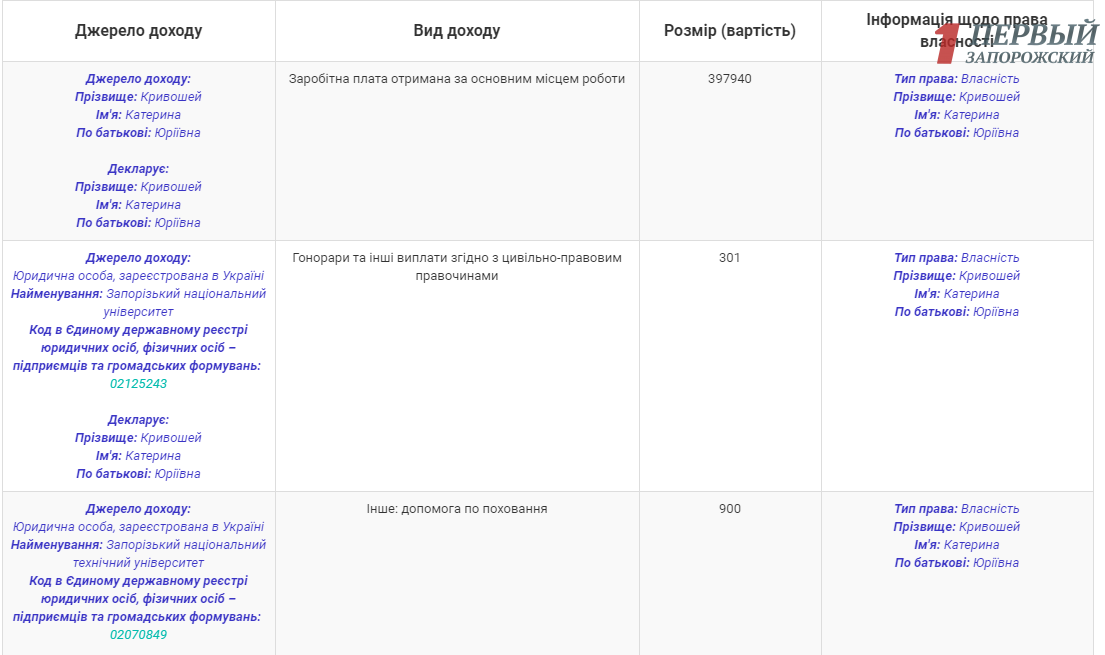The width and height of the screenshot is (1105, 655).
Task: Click the "Заробітна плата отримана" income type text
Action: [457, 79]
